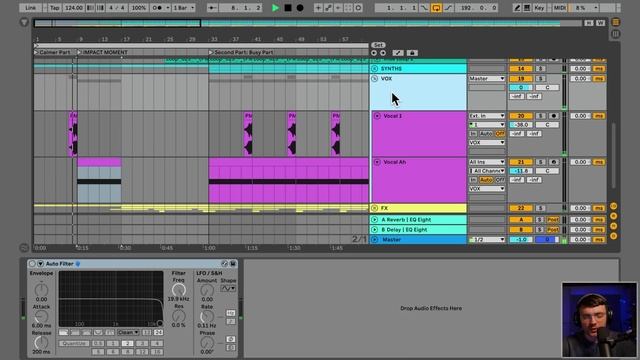640x360 pixels.
Task: Toggle Auto Filter device activator
Action: point(33,264)
